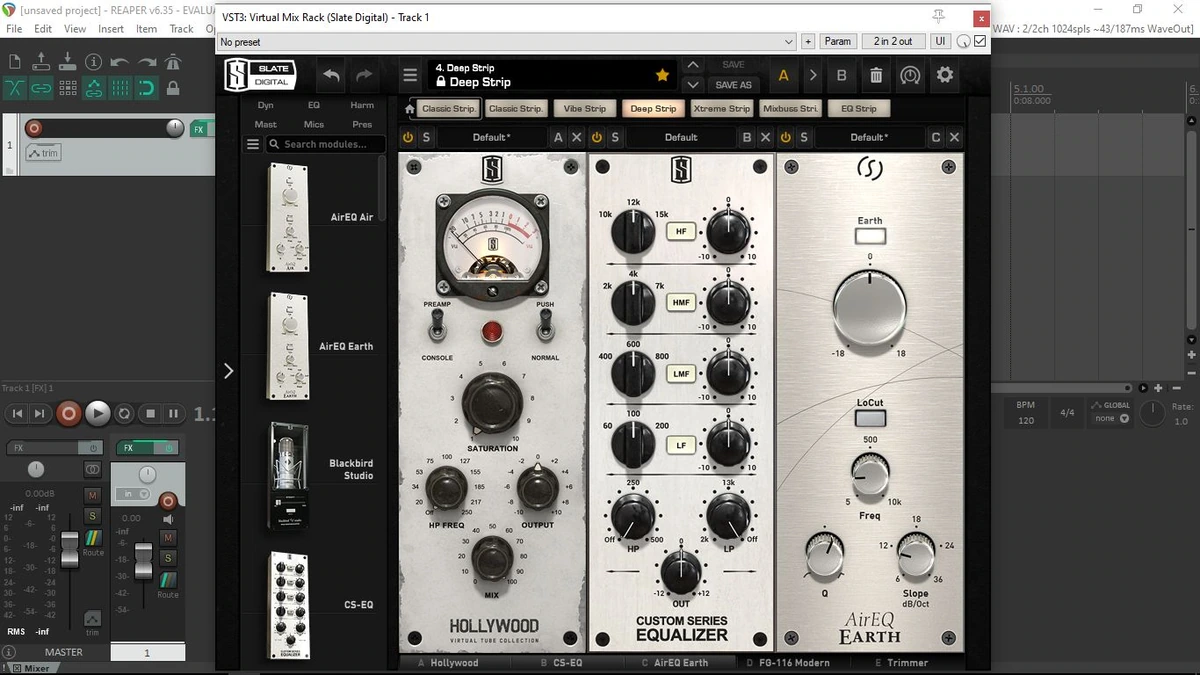This screenshot has height=675, width=1200.
Task: Click the SAVE AS button
Action: [x=733, y=85]
